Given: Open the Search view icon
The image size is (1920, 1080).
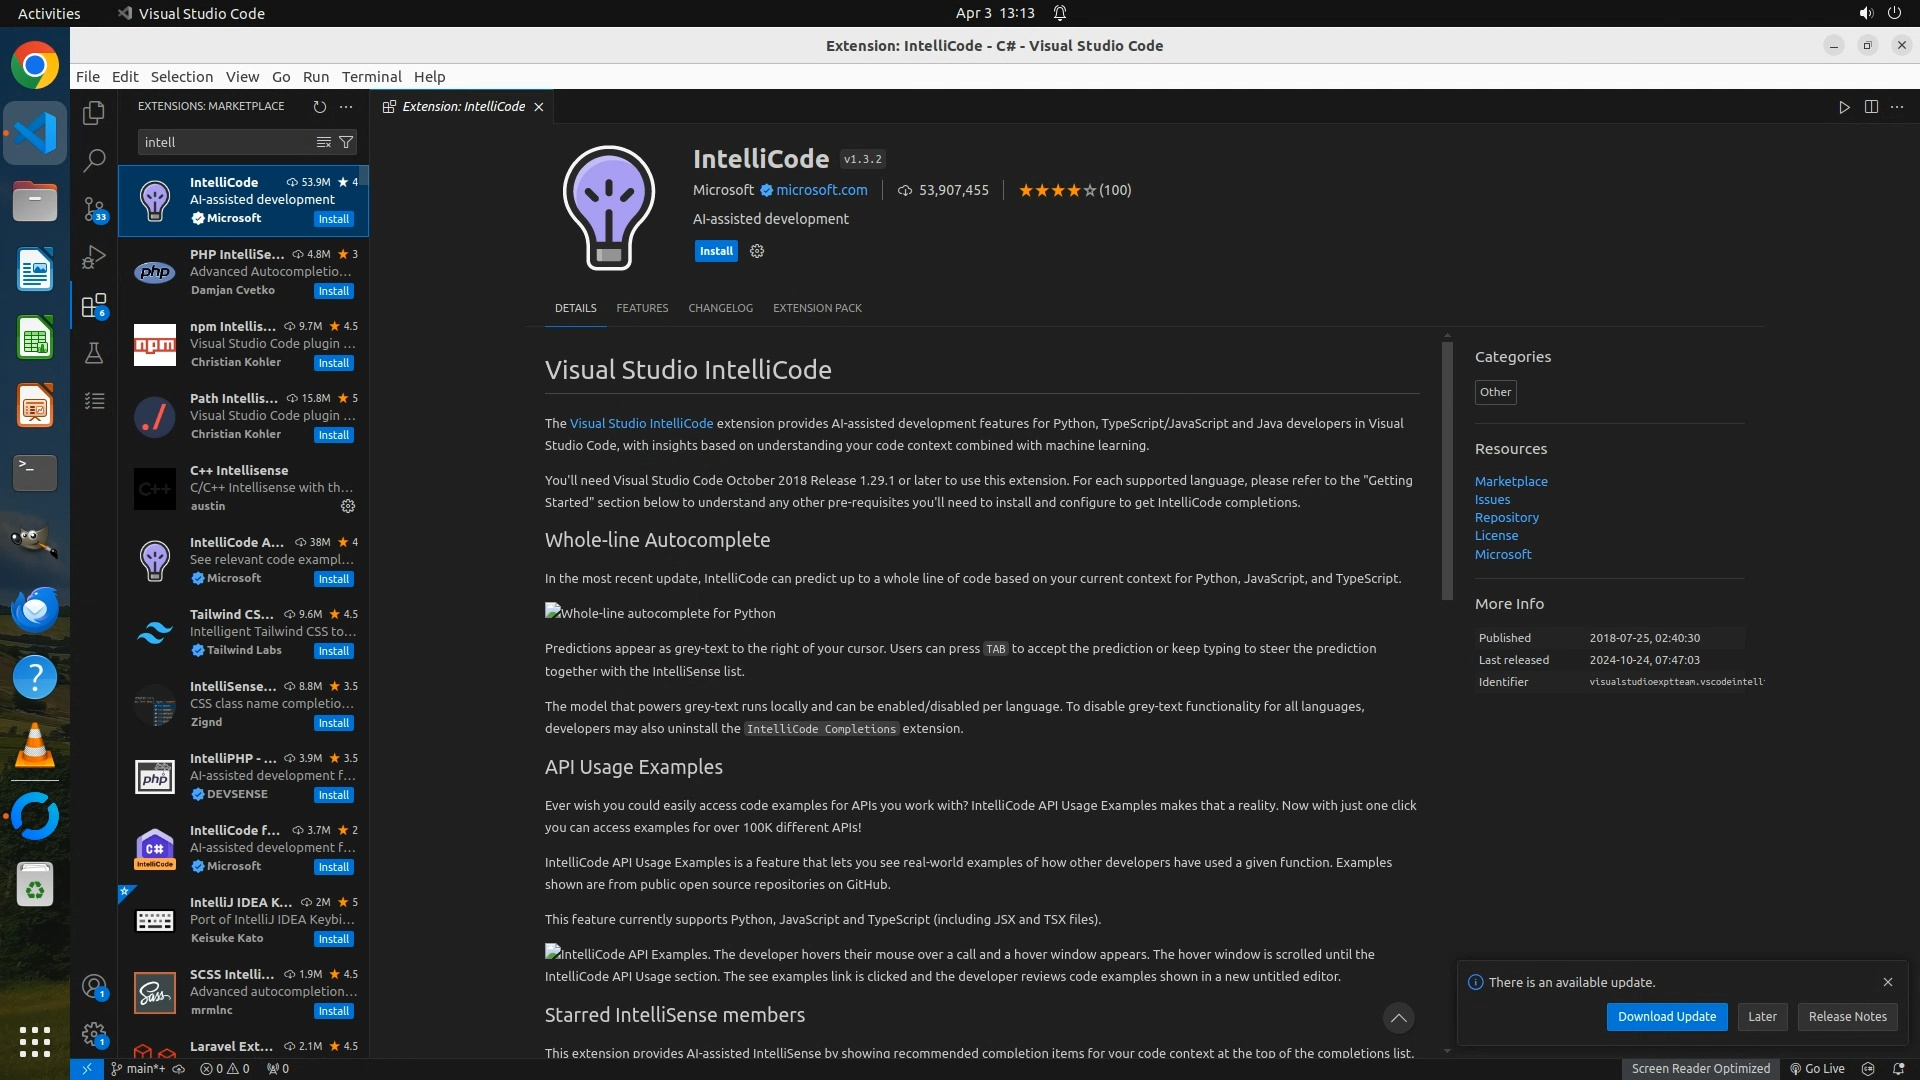Looking at the screenshot, I should (x=94, y=160).
